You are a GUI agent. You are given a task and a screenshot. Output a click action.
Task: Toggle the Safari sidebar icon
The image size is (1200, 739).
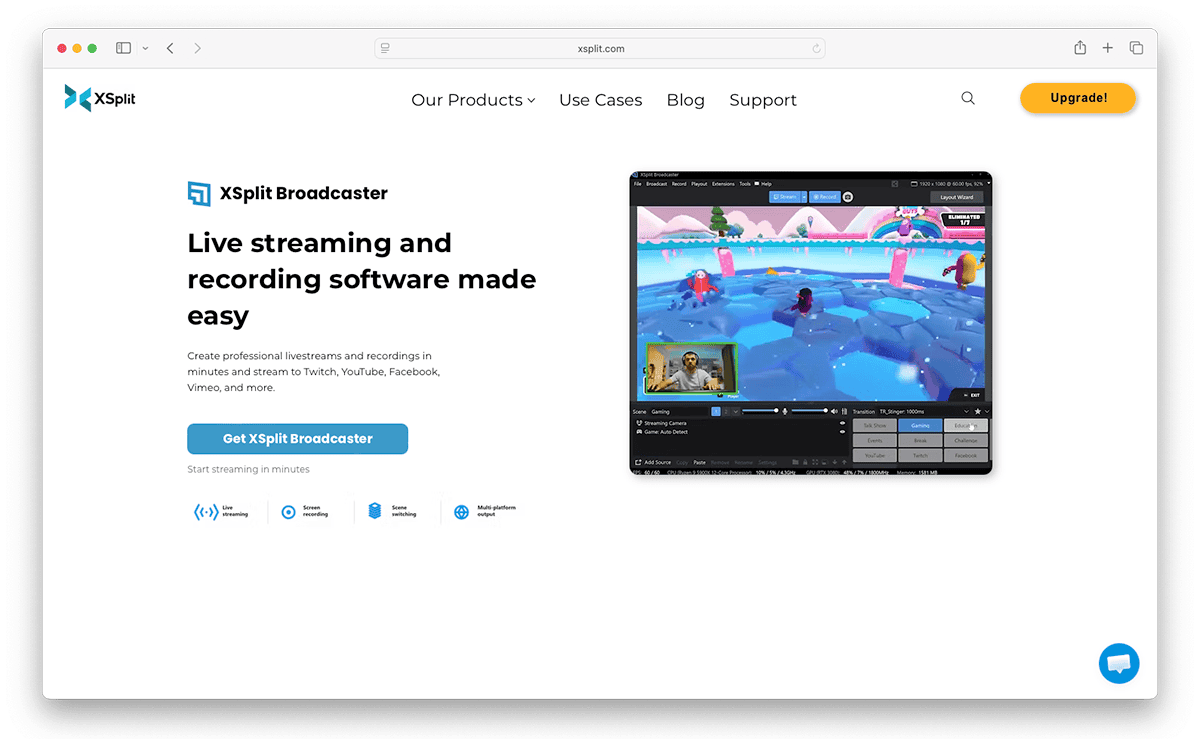[x=123, y=48]
